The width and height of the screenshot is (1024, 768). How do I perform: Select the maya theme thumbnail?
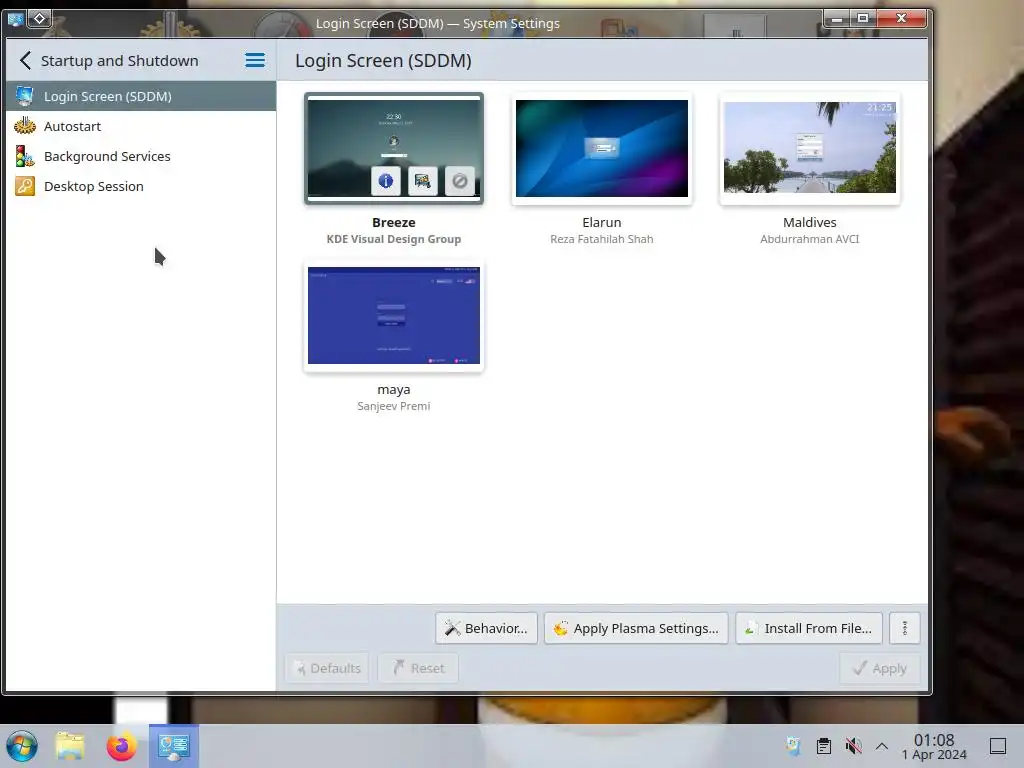[394, 315]
